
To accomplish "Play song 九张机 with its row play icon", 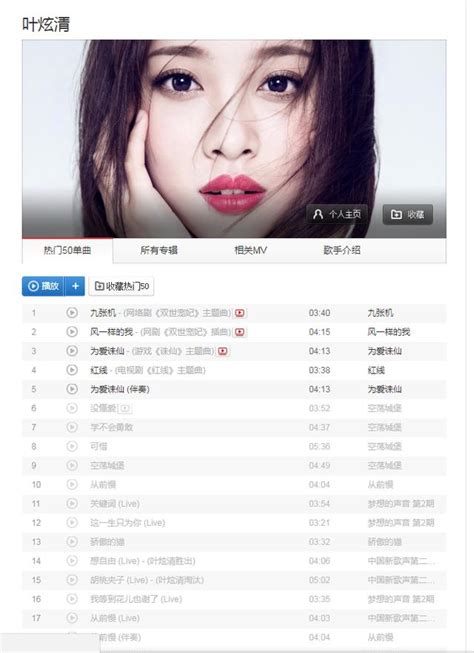I will [x=72, y=312].
